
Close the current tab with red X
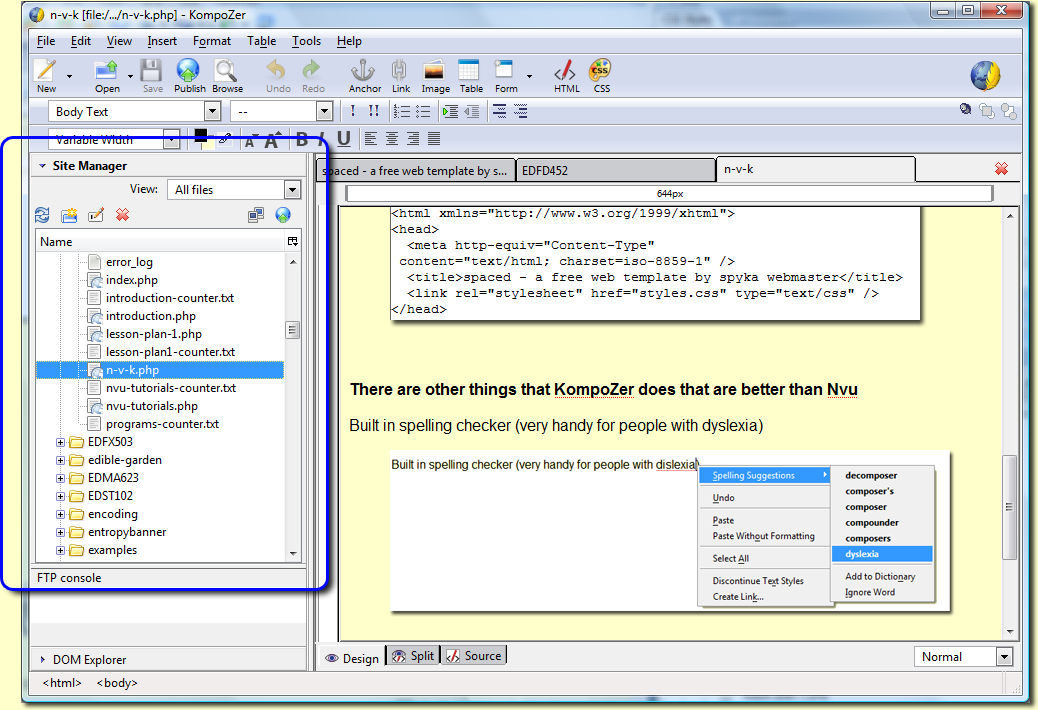(1001, 169)
